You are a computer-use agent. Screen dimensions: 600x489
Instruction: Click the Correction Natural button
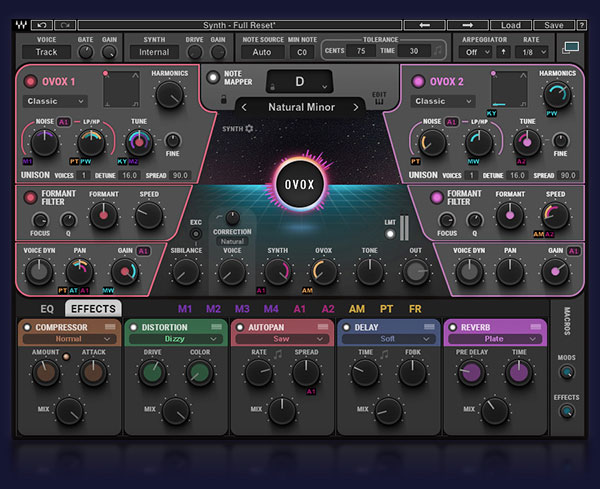[x=232, y=241]
